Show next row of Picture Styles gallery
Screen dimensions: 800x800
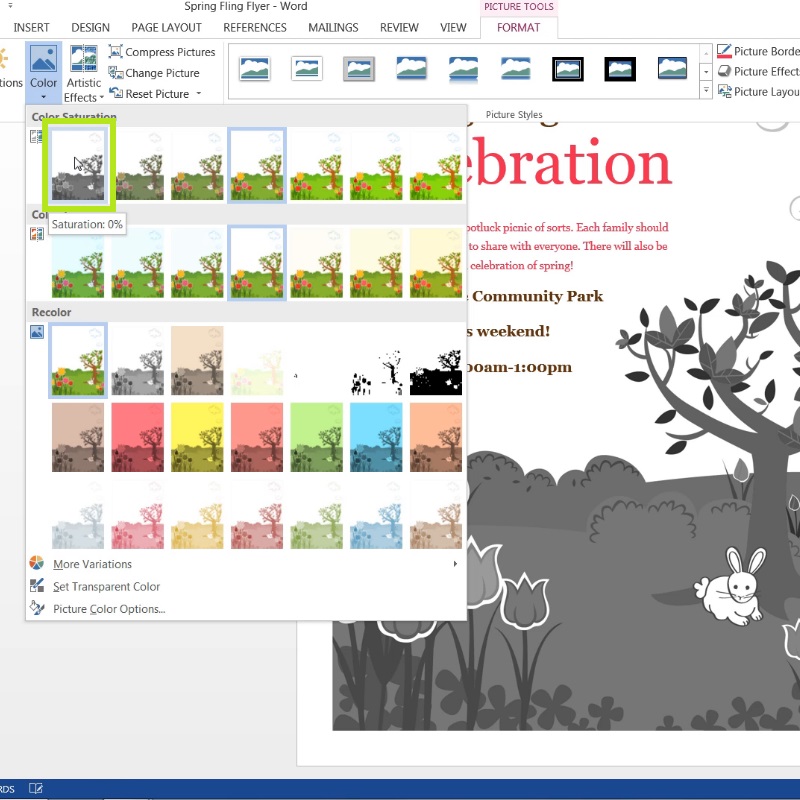706,72
